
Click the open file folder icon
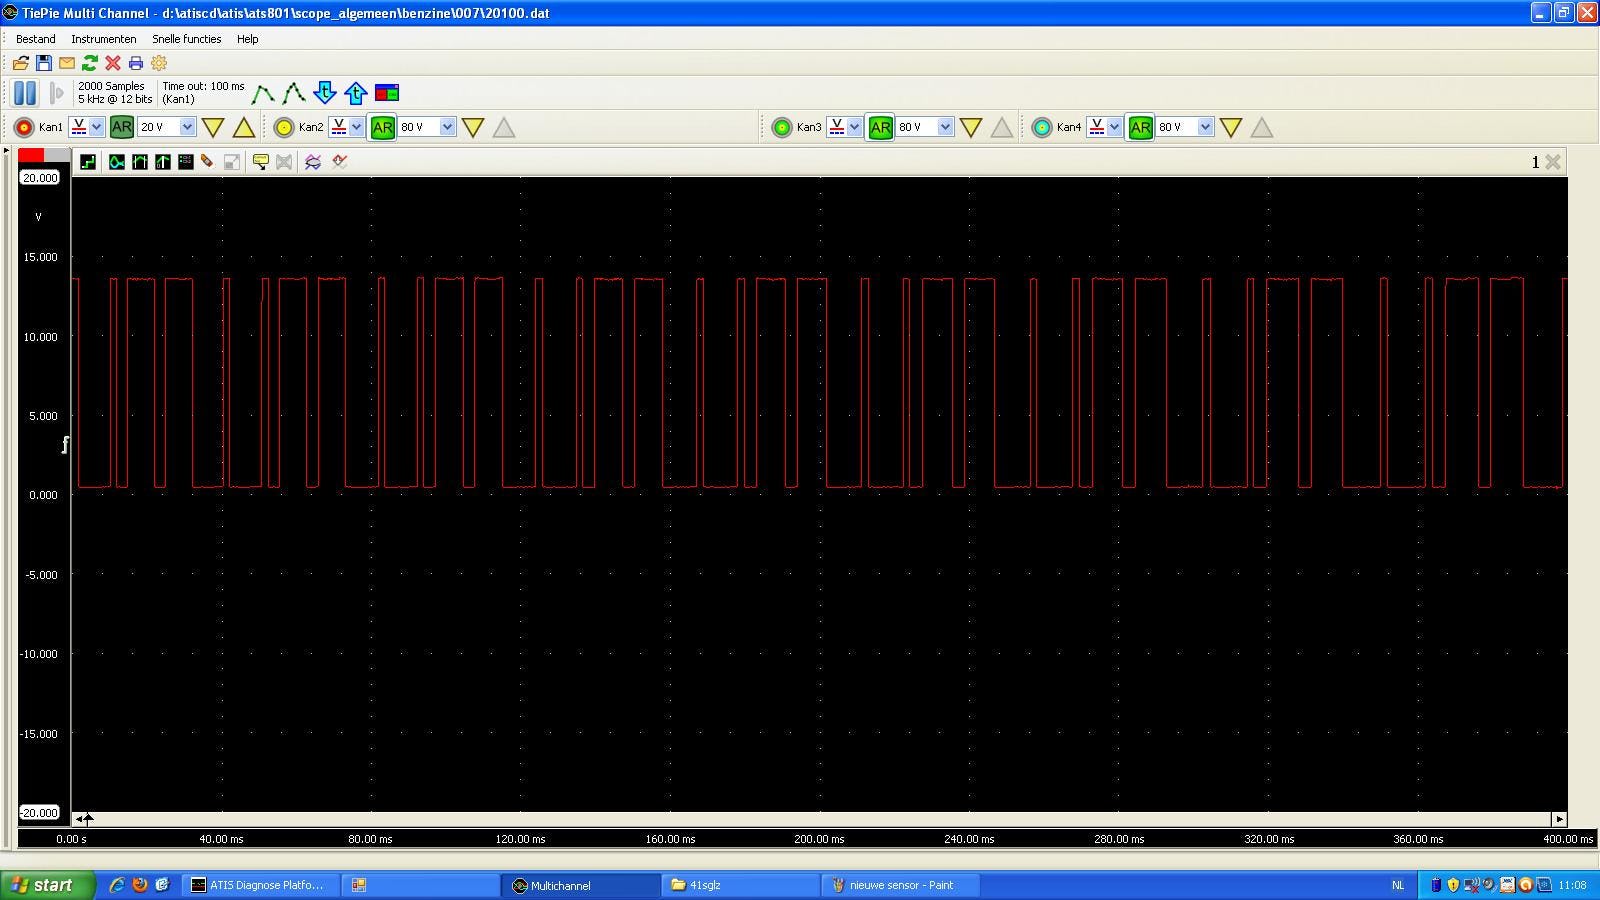coord(20,63)
